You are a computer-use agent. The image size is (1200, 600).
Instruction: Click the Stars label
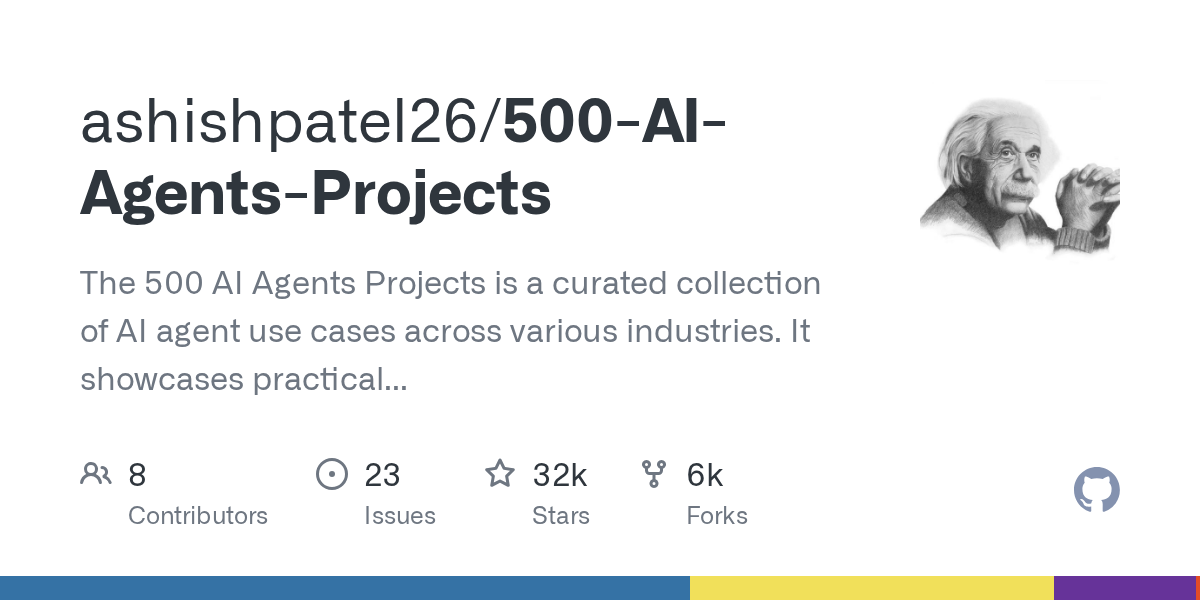coord(561,516)
